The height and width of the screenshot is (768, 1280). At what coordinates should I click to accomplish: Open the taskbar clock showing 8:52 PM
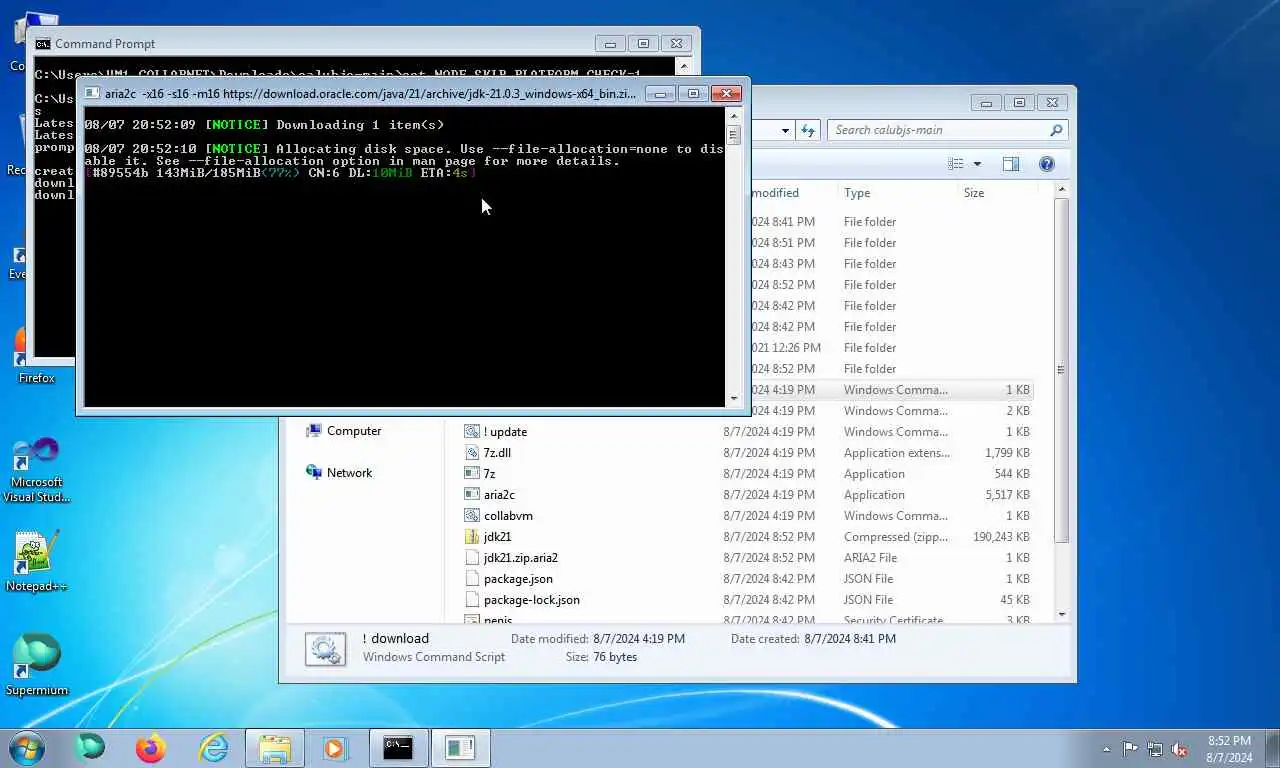click(1229, 749)
